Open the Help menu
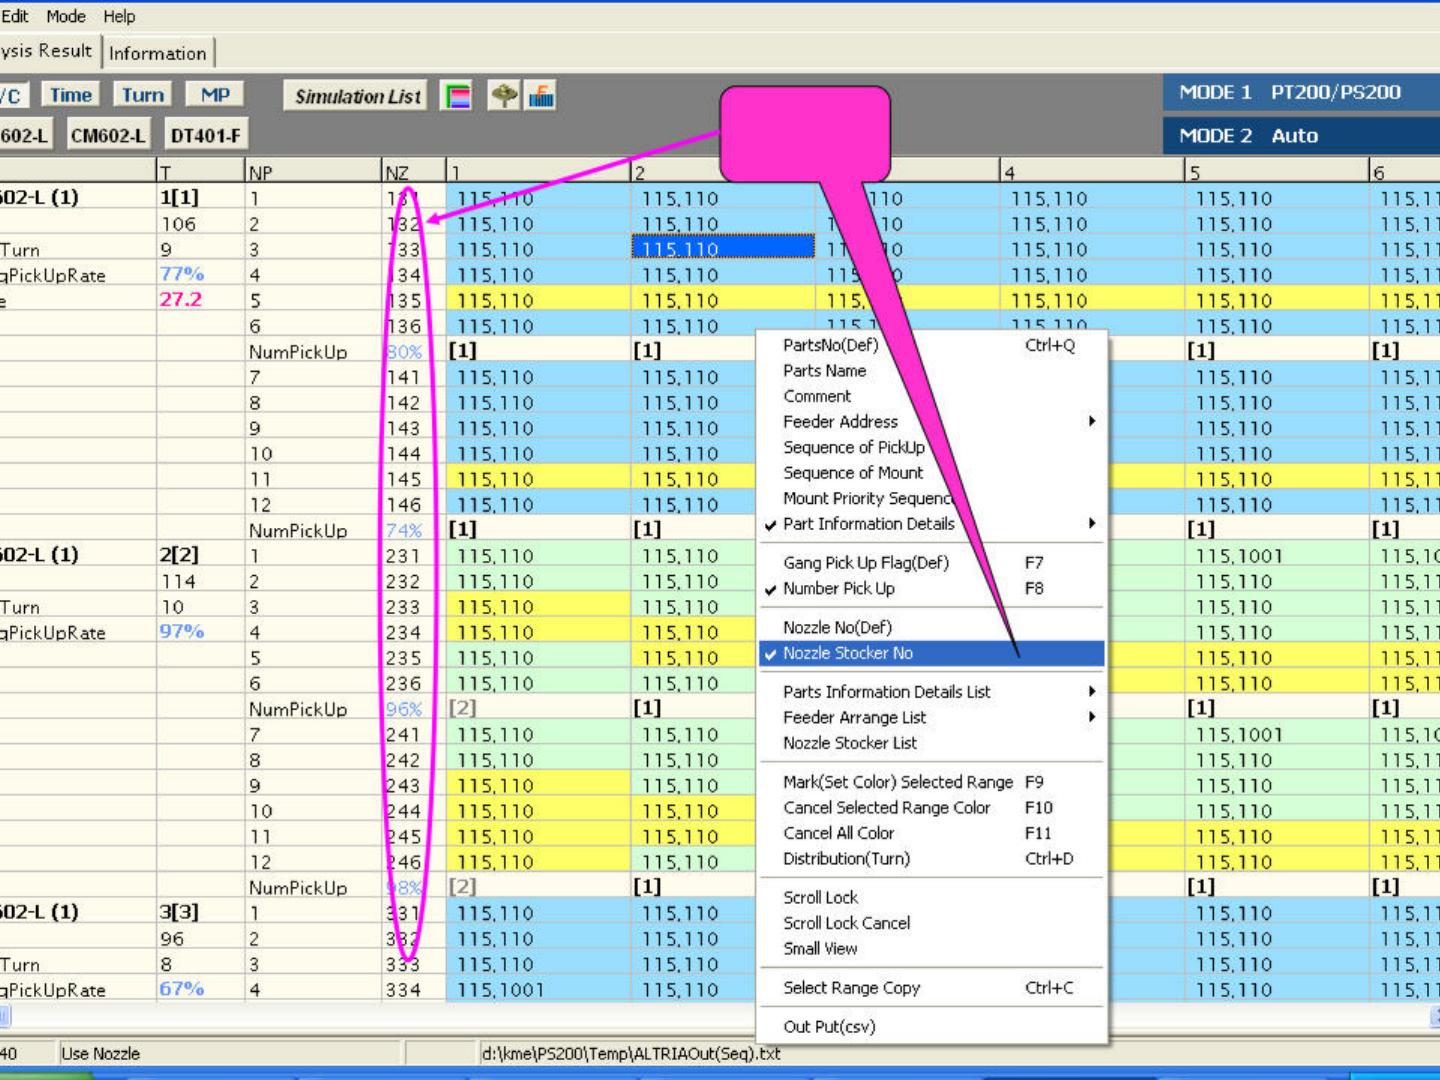Viewport: 1440px width, 1080px height. pos(119,16)
